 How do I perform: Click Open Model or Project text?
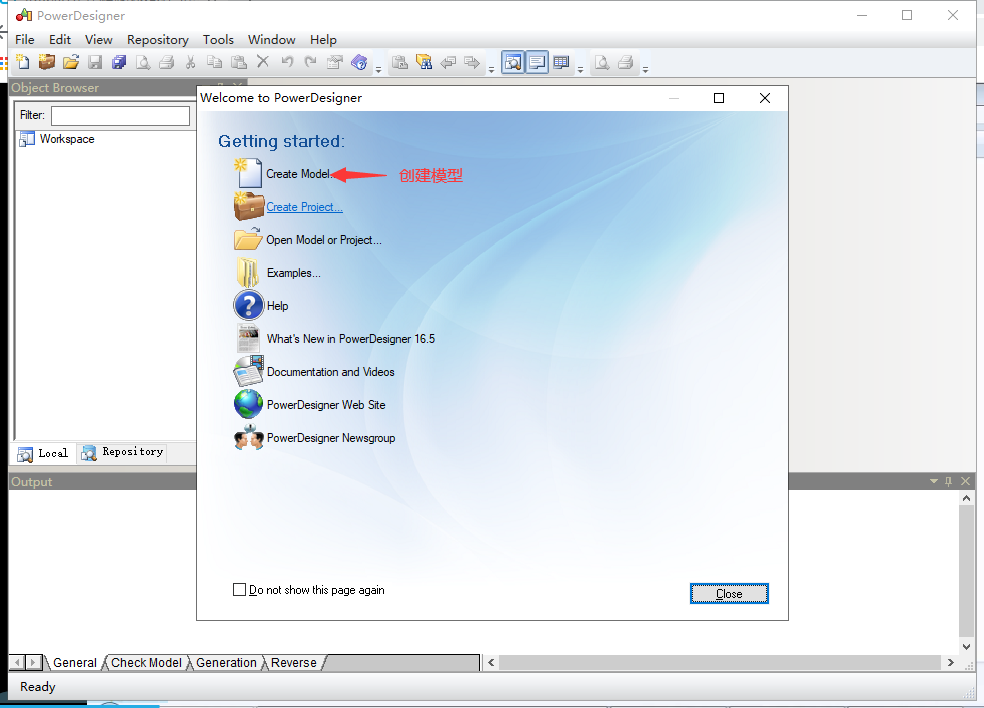(324, 240)
